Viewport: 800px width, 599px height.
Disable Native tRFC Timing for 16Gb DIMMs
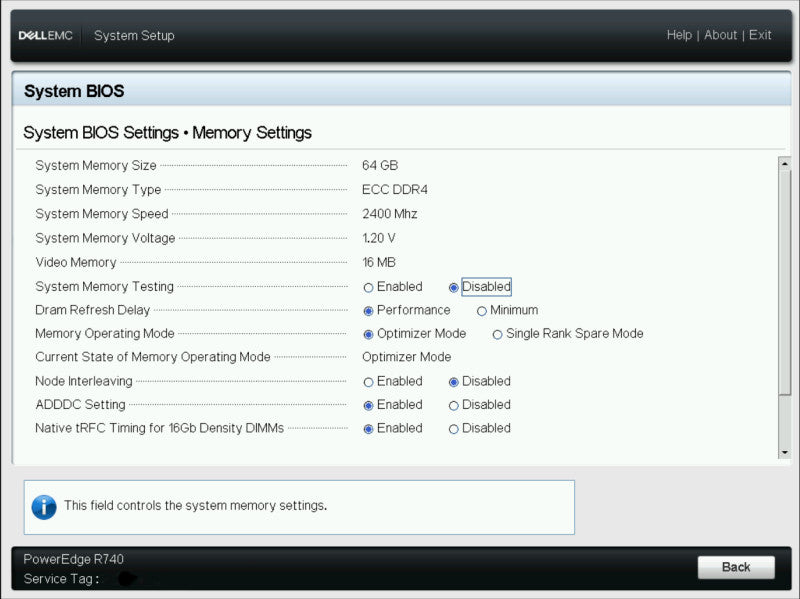coord(453,429)
